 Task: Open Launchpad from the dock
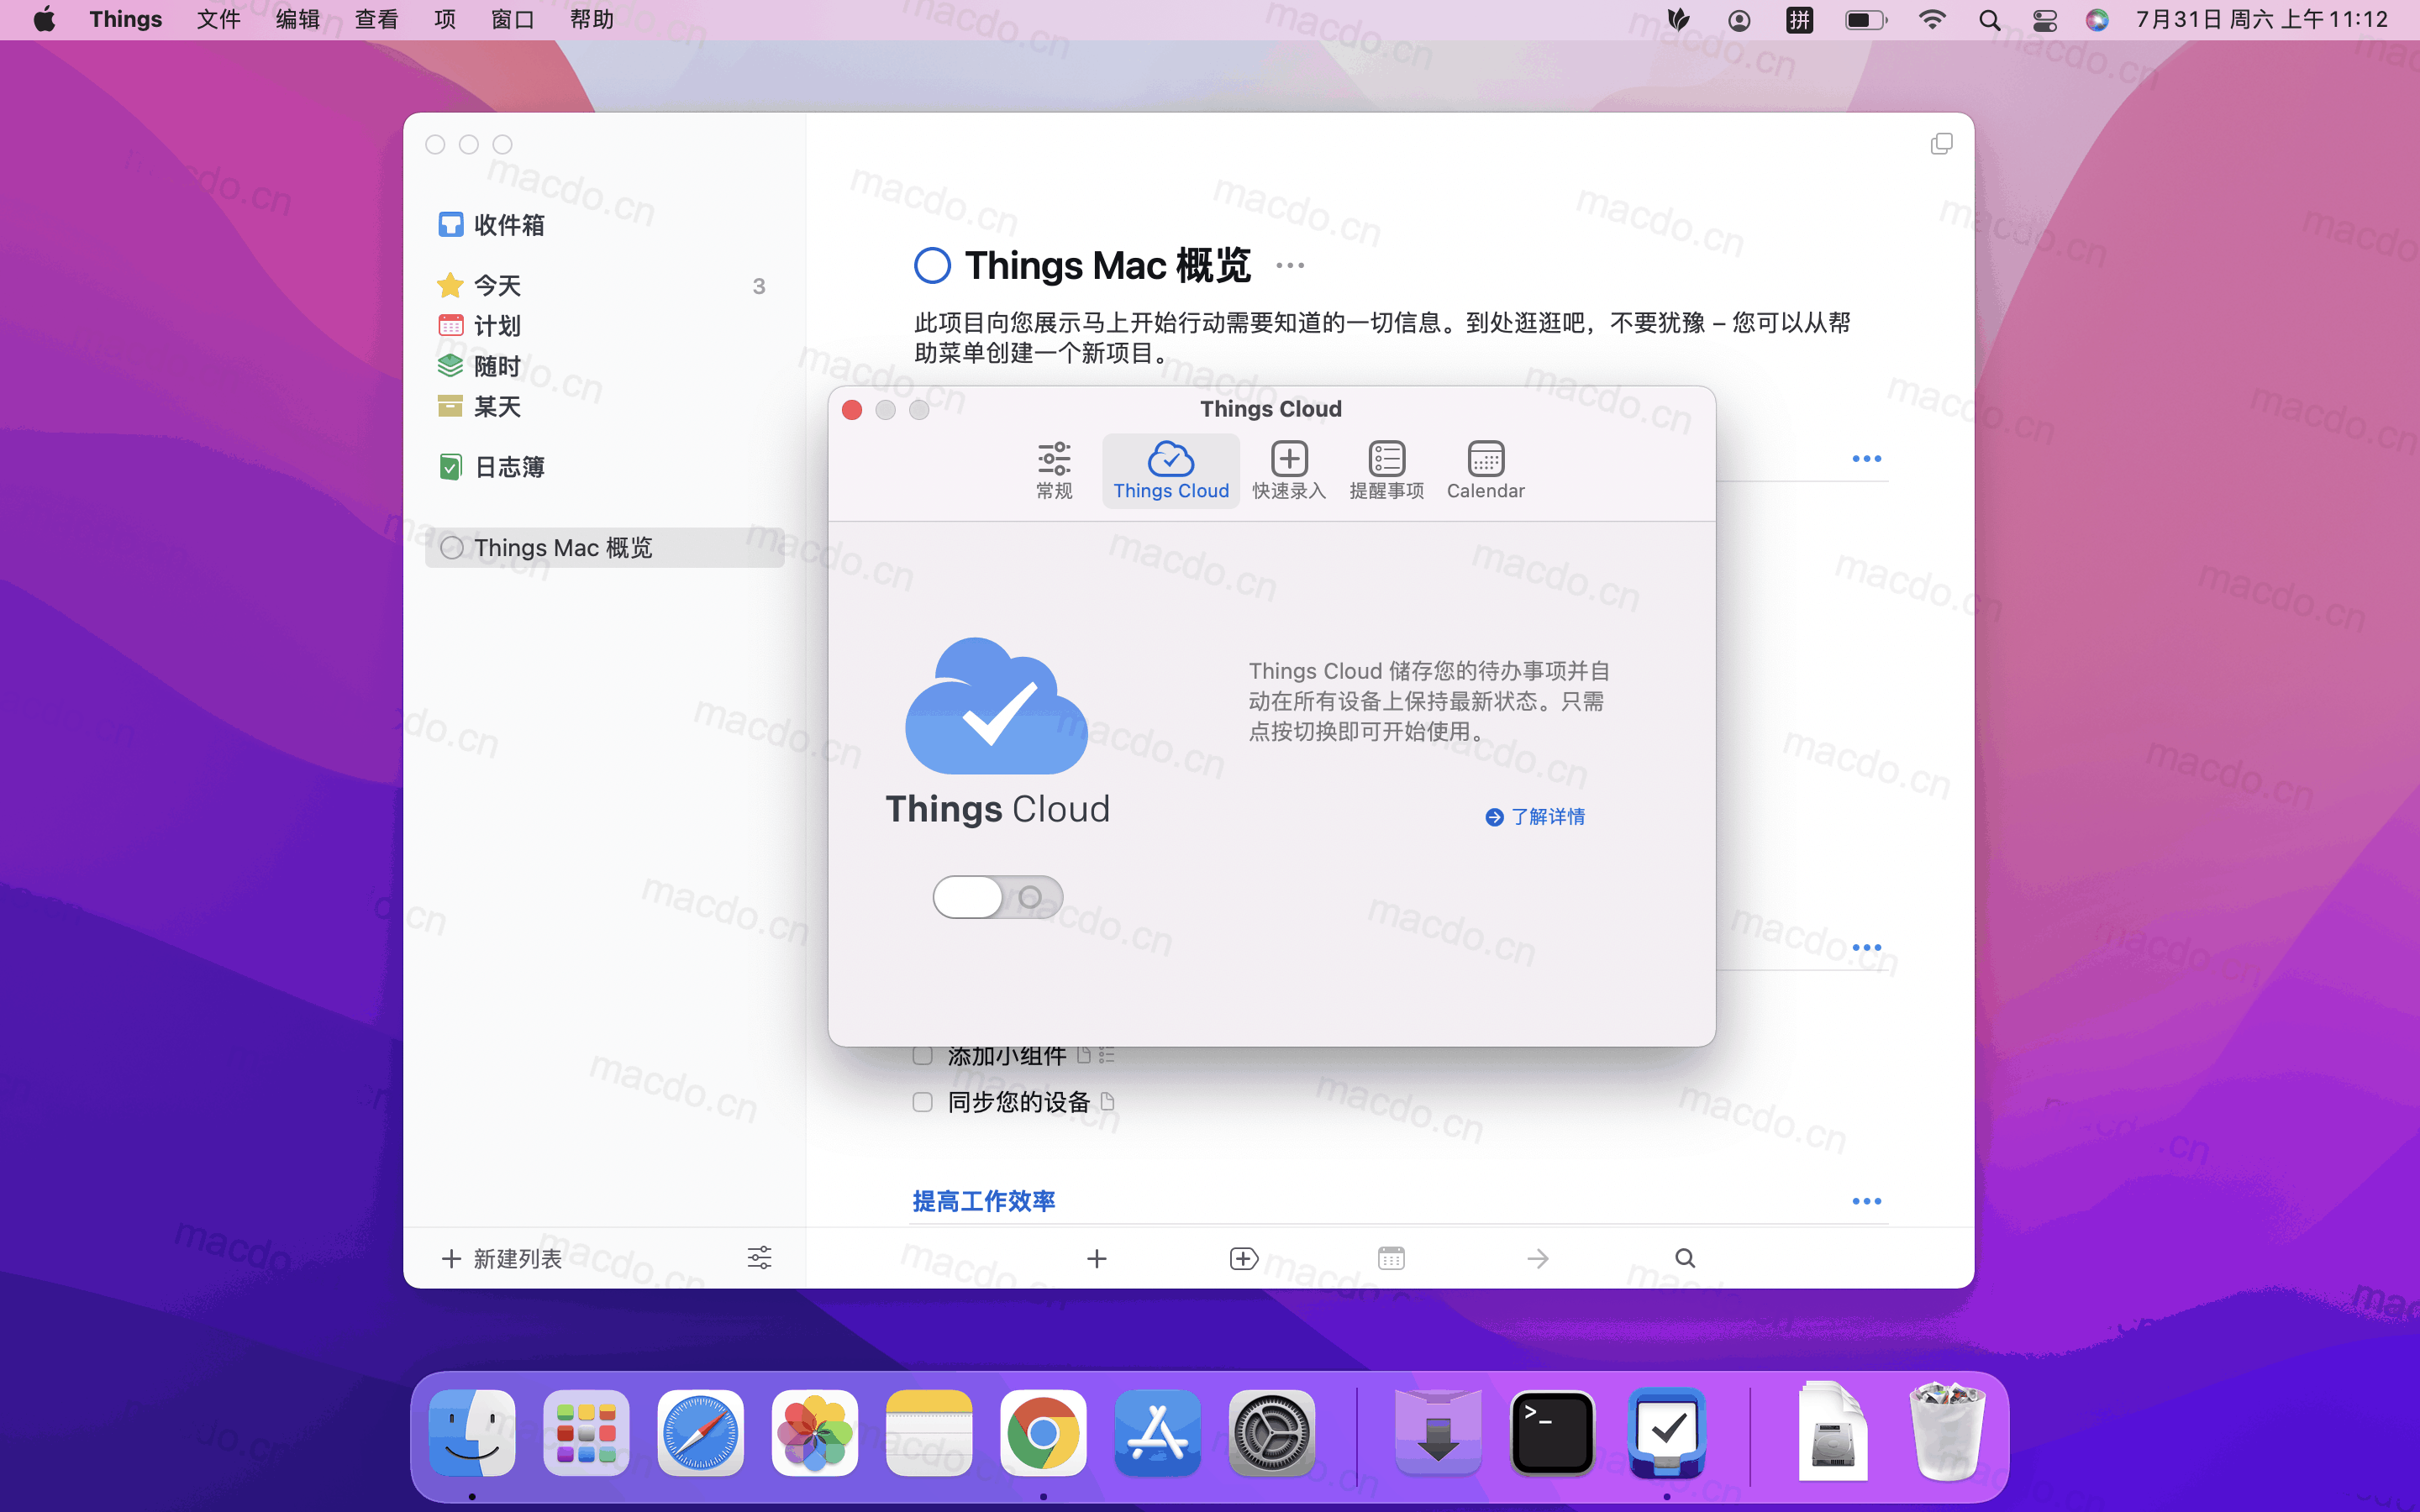coord(586,1433)
